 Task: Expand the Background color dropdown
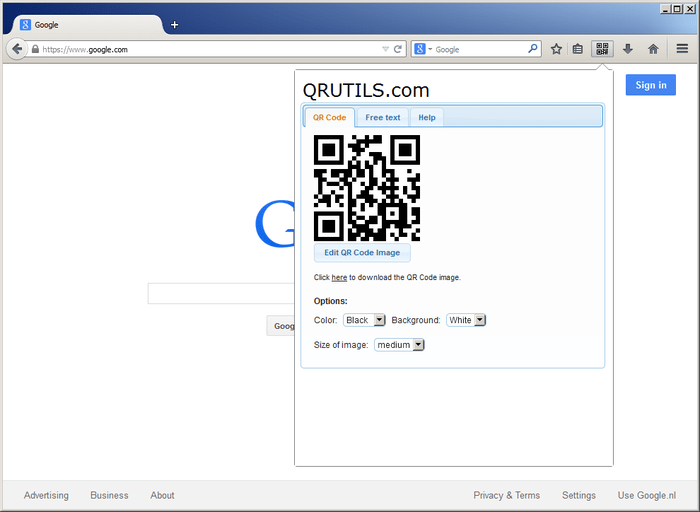[466, 320]
